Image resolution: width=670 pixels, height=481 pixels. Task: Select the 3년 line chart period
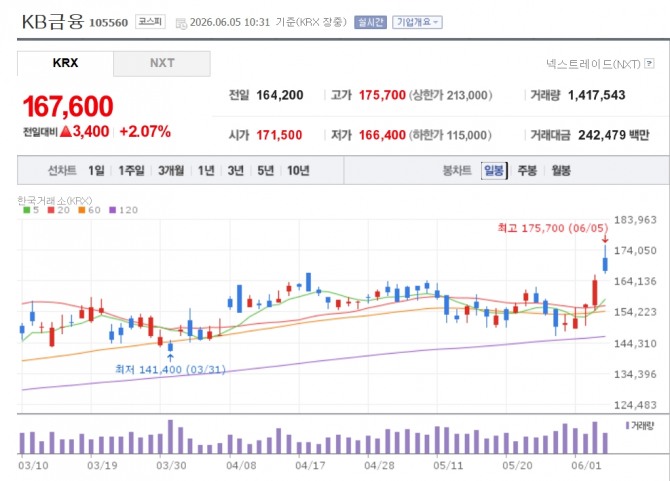pos(235,171)
